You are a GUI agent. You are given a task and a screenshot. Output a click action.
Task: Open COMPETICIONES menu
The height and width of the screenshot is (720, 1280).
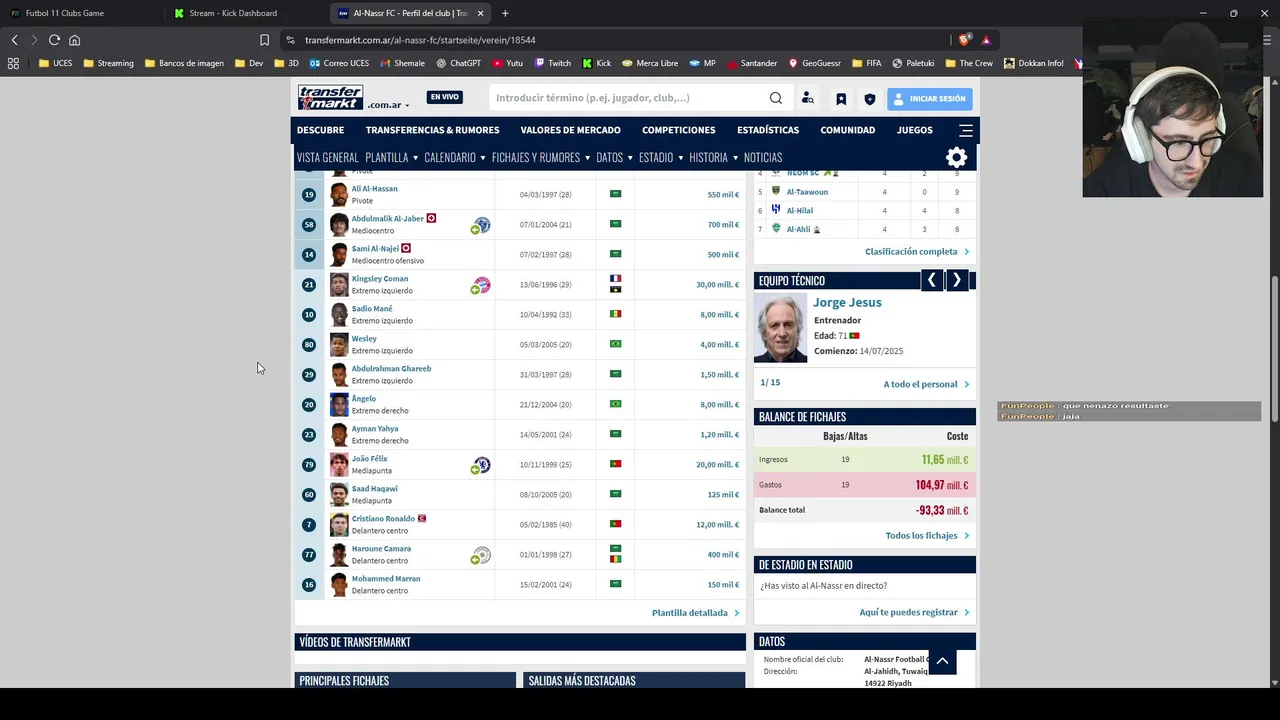coord(678,130)
